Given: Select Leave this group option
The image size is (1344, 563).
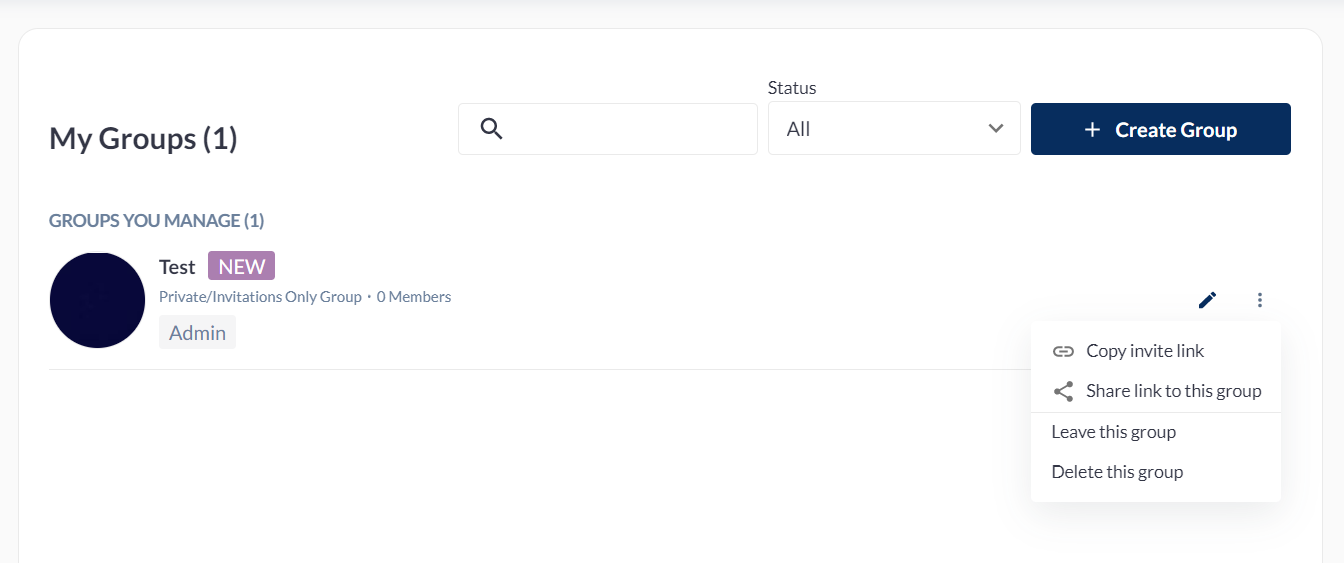Looking at the screenshot, I should pyautogui.click(x=1113, y=432).
